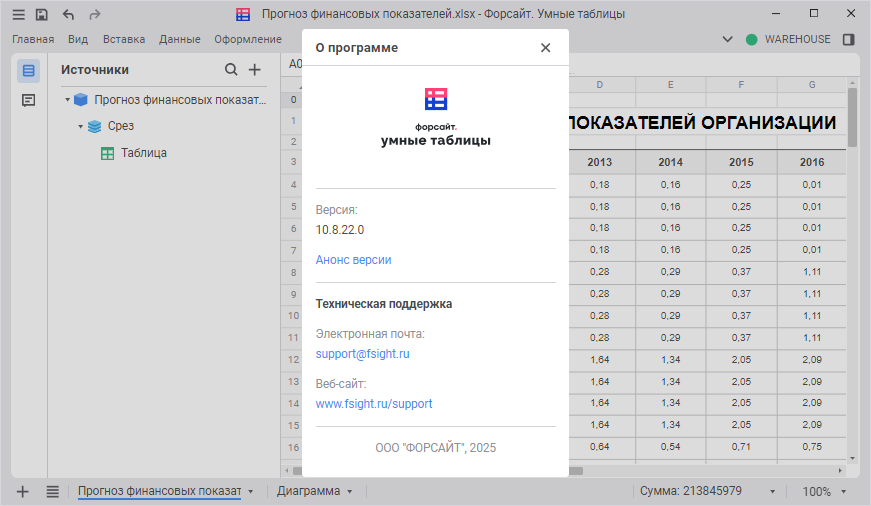Image resolution: width=871 pixels, height=506 pixels.
Task: Click the green WAREHOUSE connection indicator
Action: pyautogui.click(x=752, y=39)
